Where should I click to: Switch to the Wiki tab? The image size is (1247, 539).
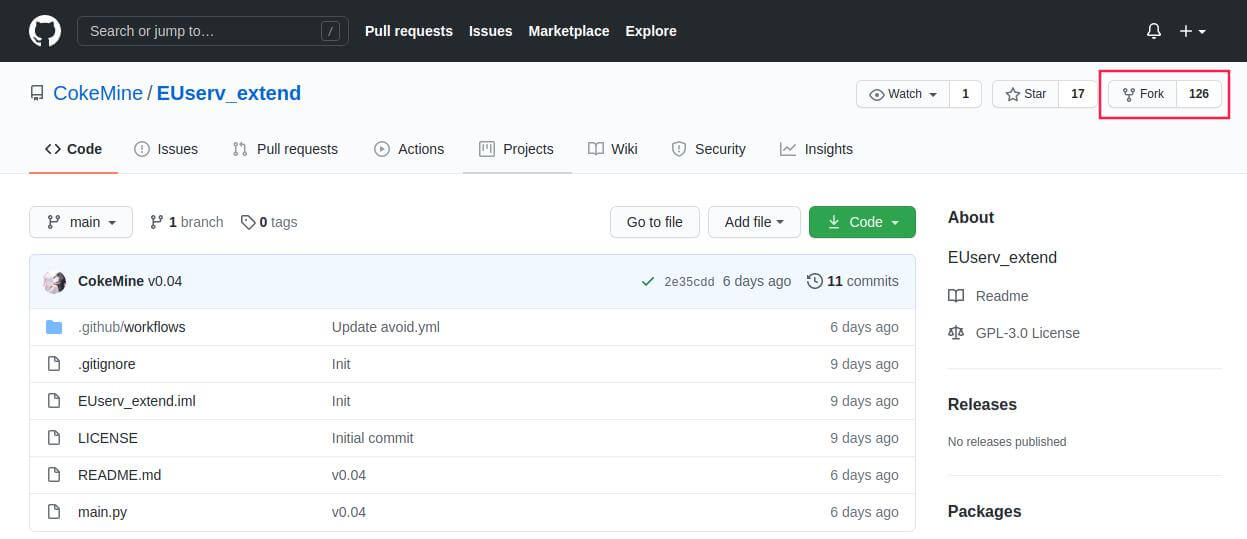[612, 149]
